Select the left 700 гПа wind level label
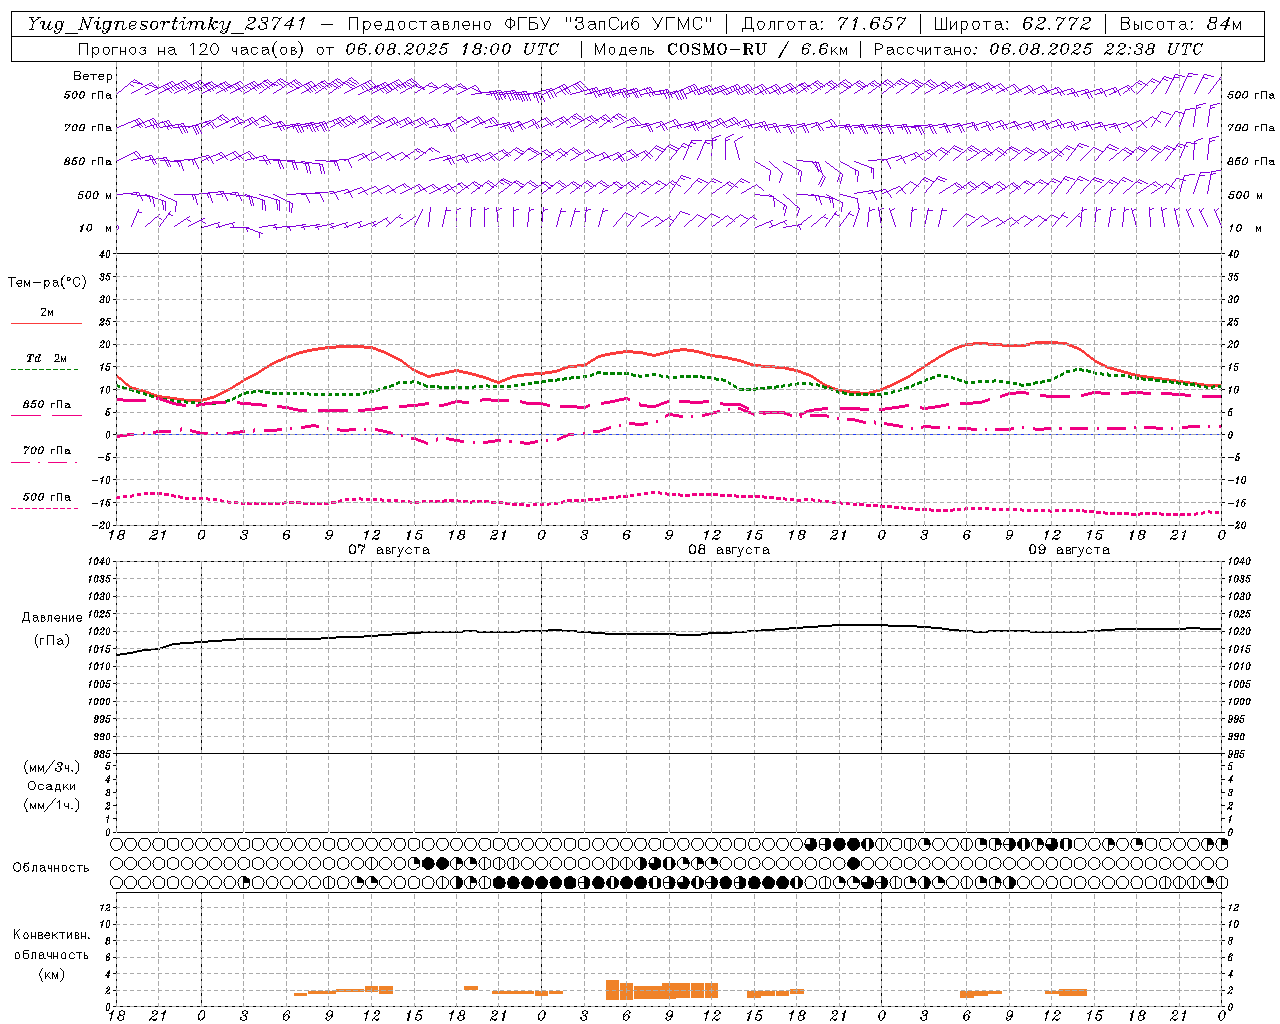Viewport: 1280px width, 1024px height. [x=88, y=128]
